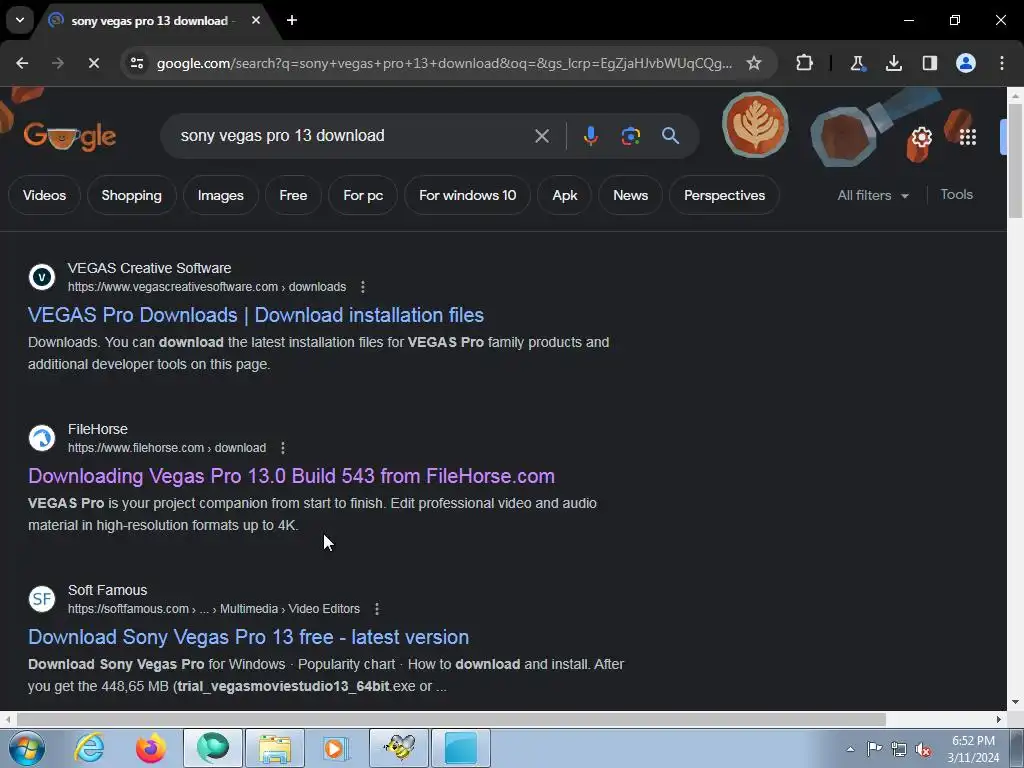This screenshot has width=1024, height=768.
Task: Apply the For windows 10 chip
Action: [468, 195]
